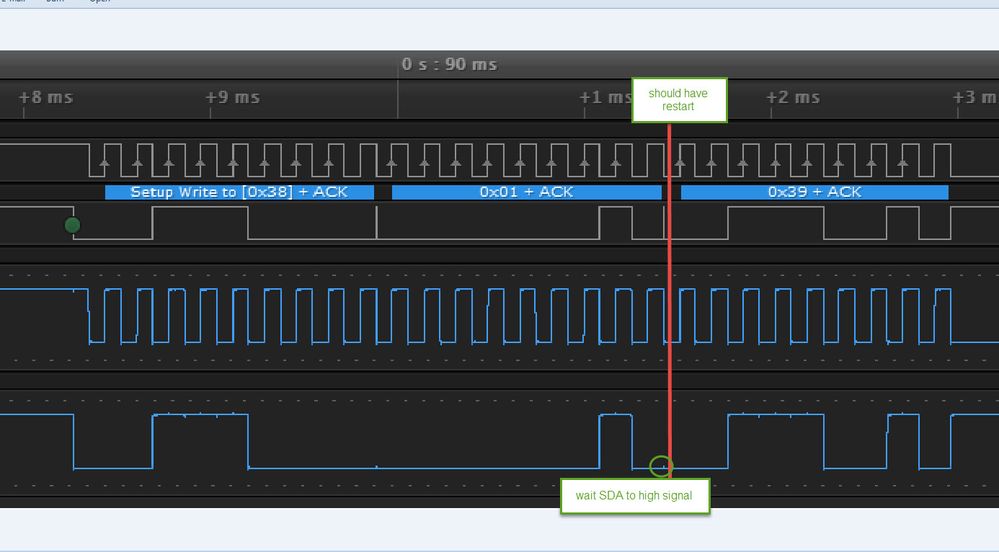This screenshot has width=999, height=552.
Task: Select the '0x01 + ACK' decoded frame
Action: pos(526,192)
